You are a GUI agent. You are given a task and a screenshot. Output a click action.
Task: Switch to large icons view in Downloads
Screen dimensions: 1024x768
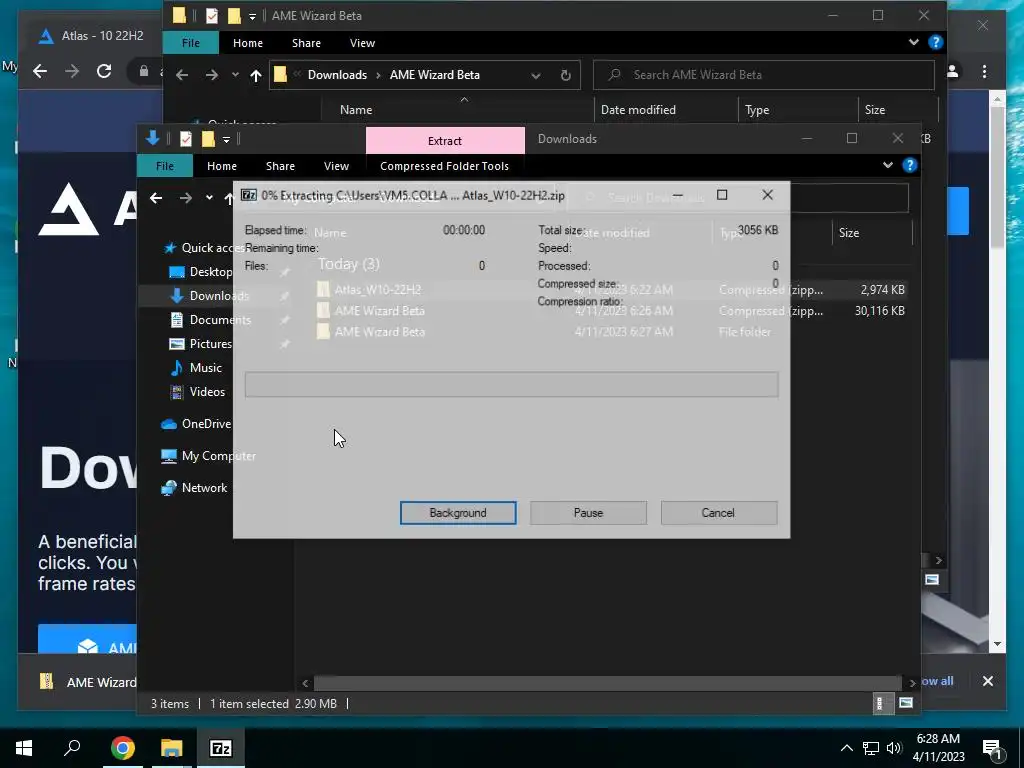pyautogui.click(x=906, y=703)
